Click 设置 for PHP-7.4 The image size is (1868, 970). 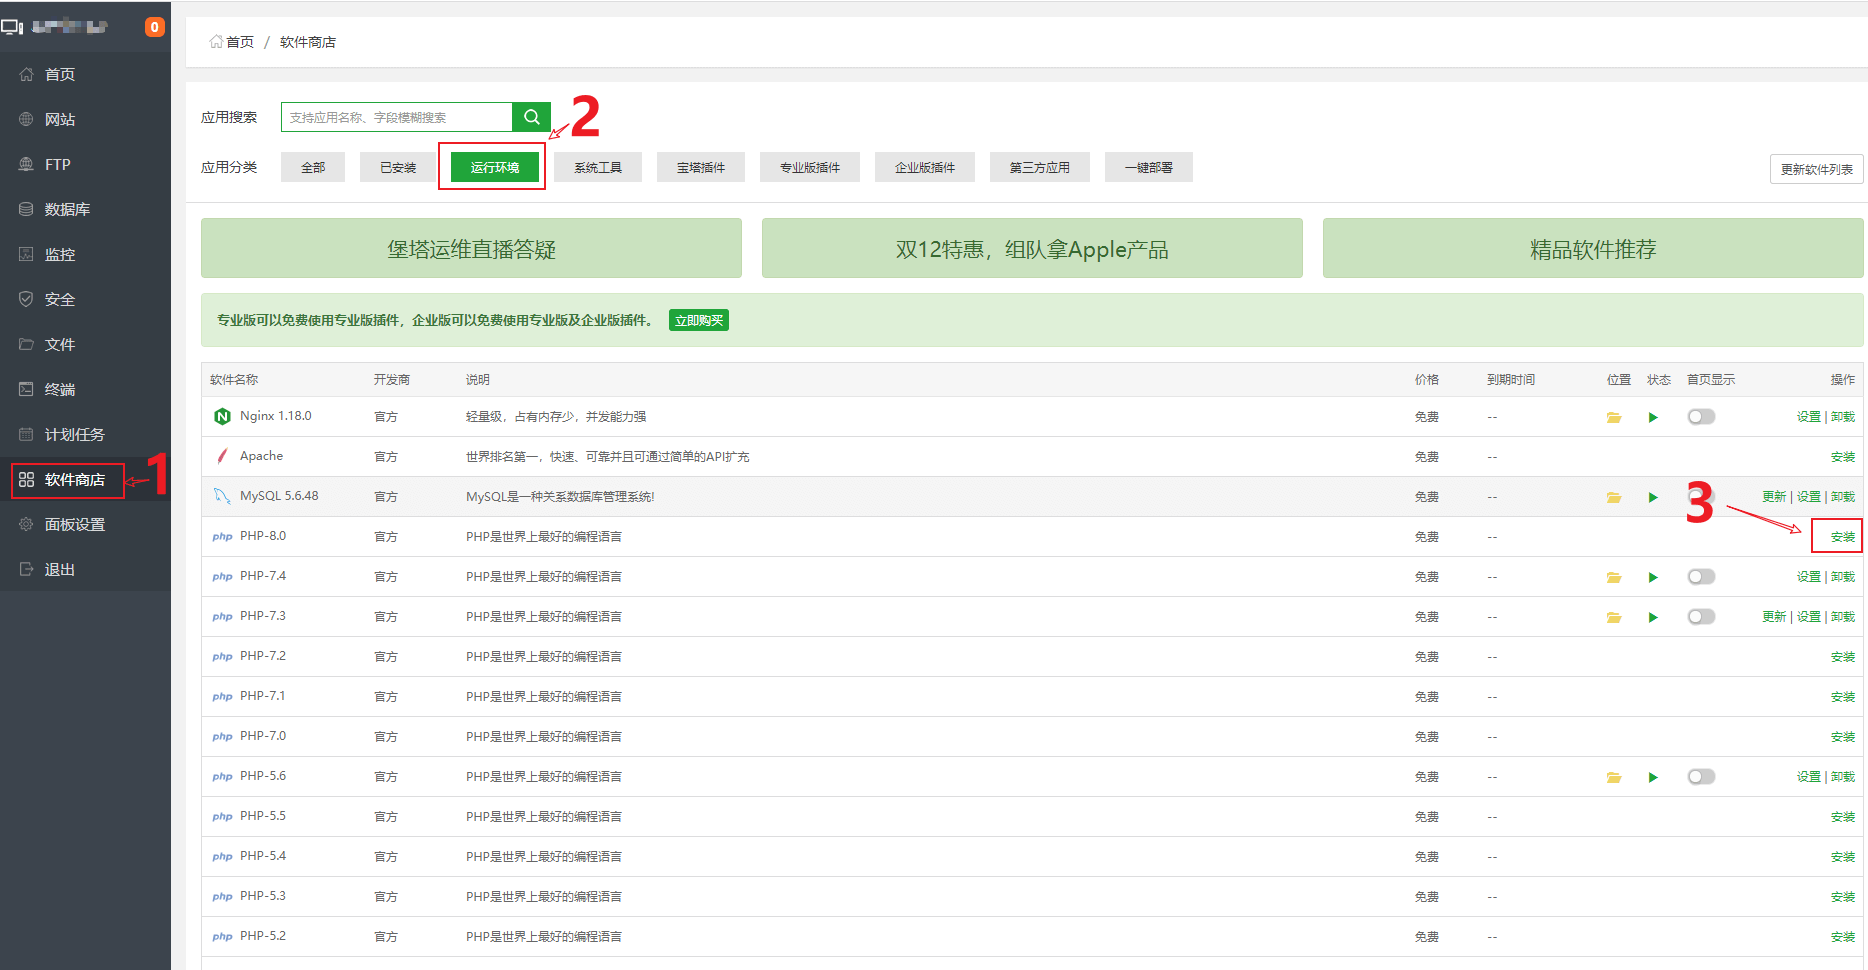[x=1809, y=577]
